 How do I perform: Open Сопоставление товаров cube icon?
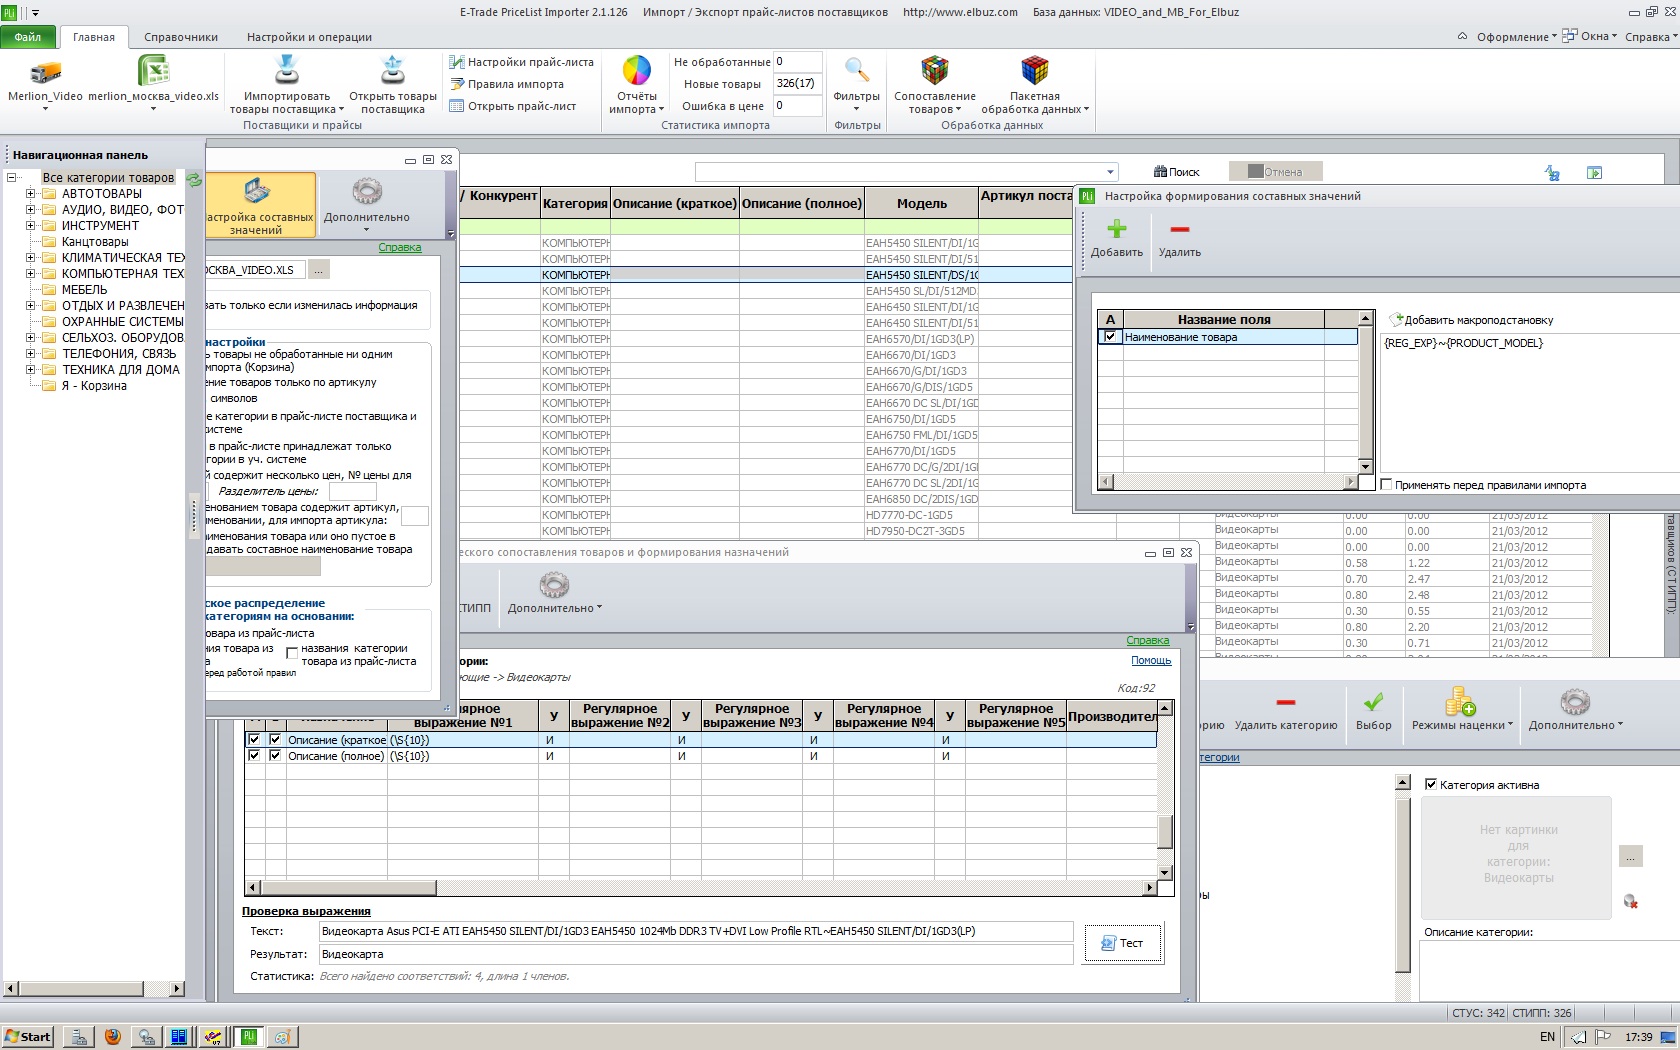(935, 70)
